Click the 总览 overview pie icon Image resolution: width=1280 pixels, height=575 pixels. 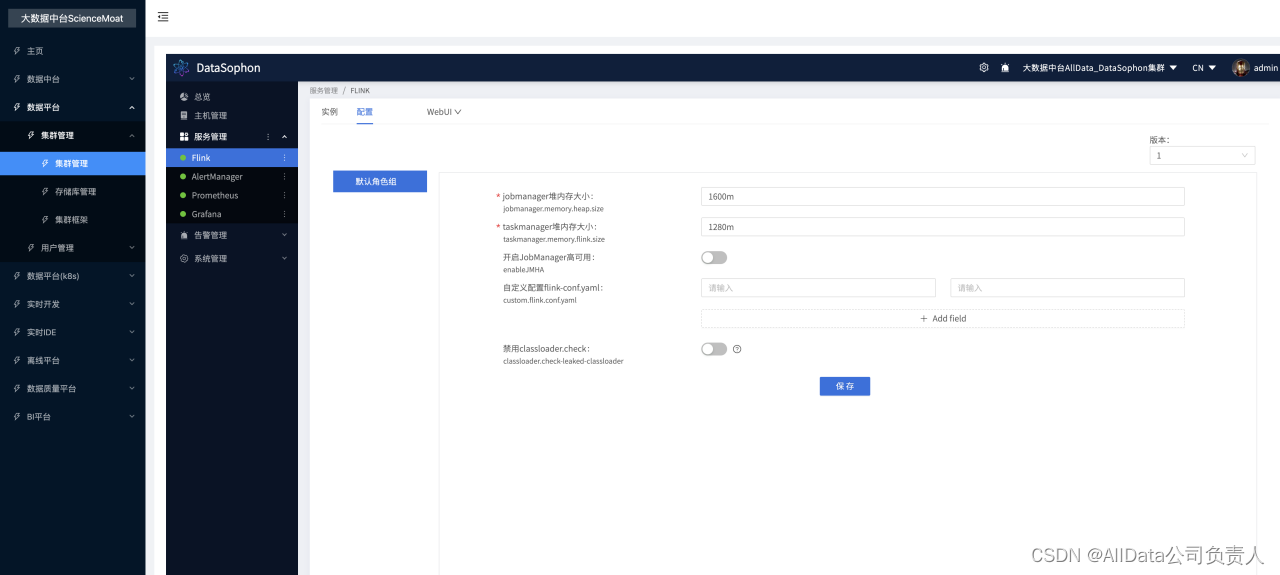[184, 97]
